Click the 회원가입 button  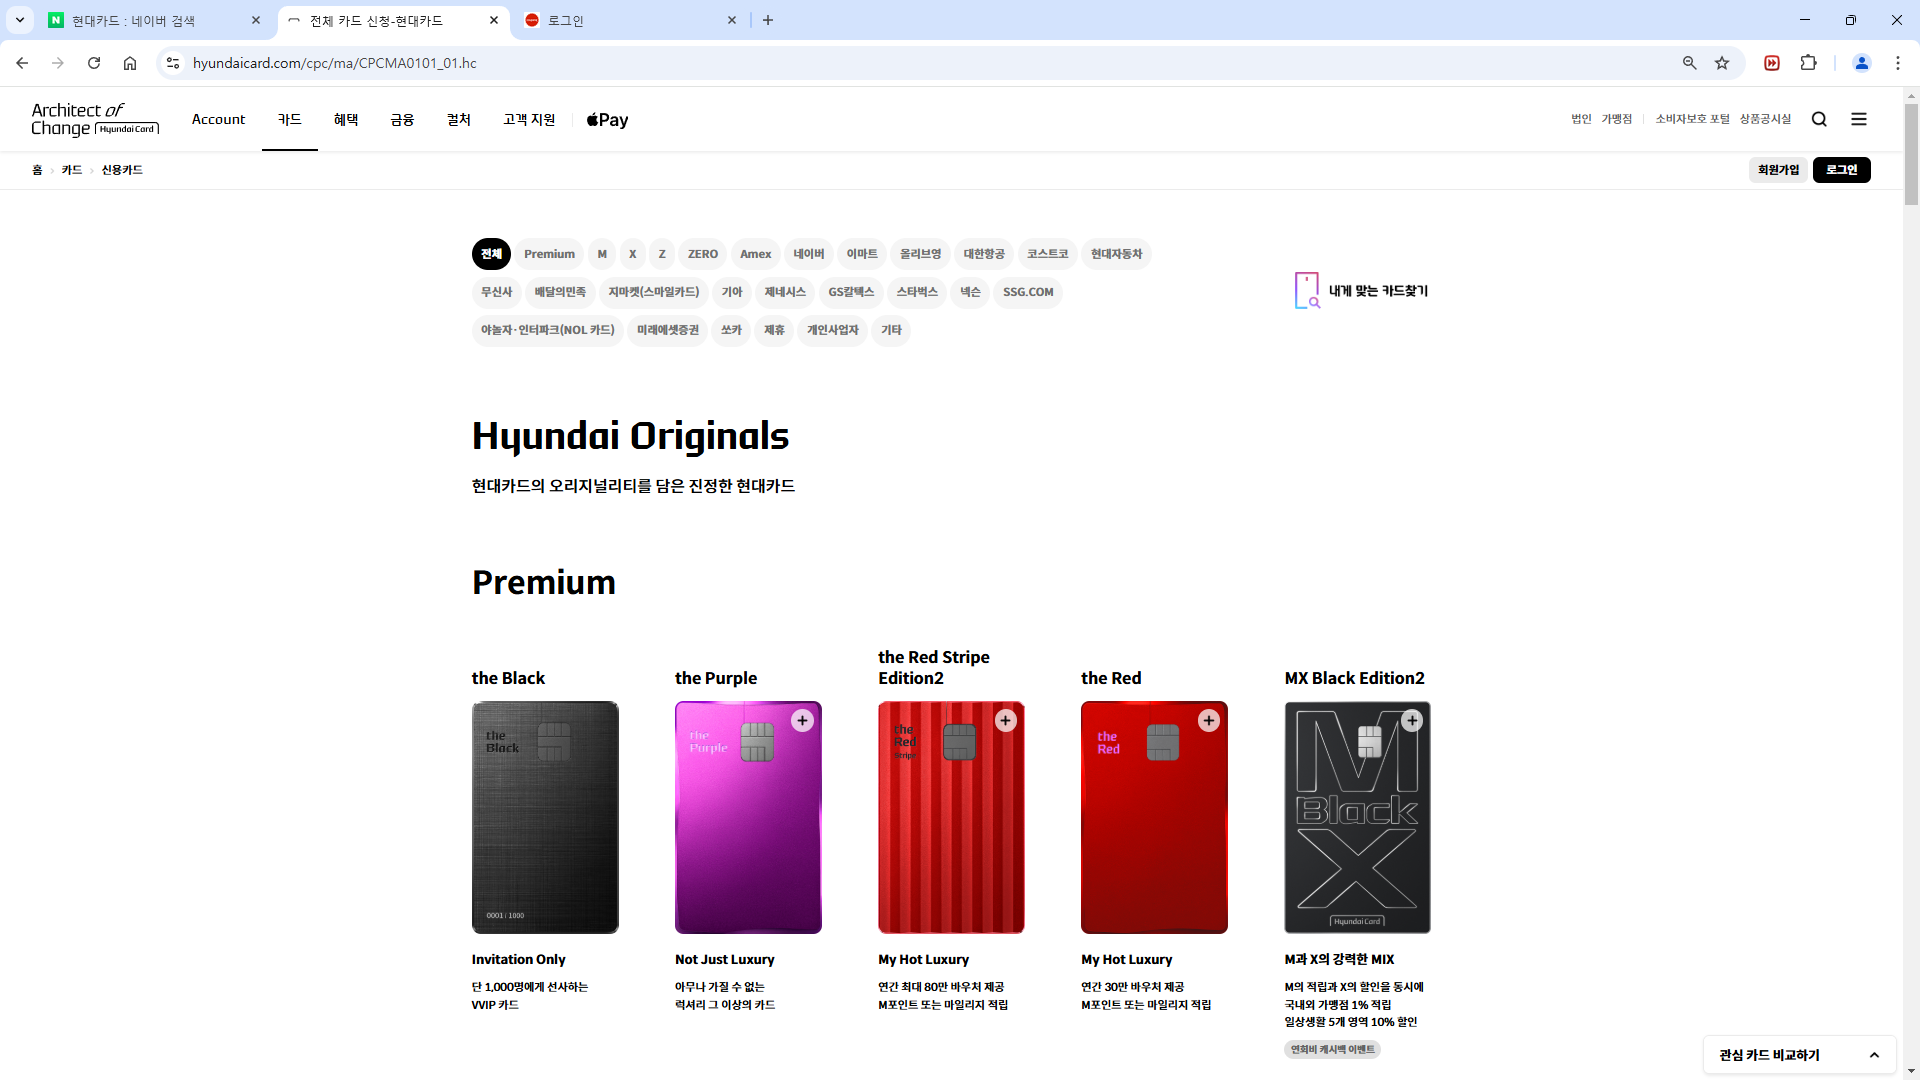(x=1778, y=170)
